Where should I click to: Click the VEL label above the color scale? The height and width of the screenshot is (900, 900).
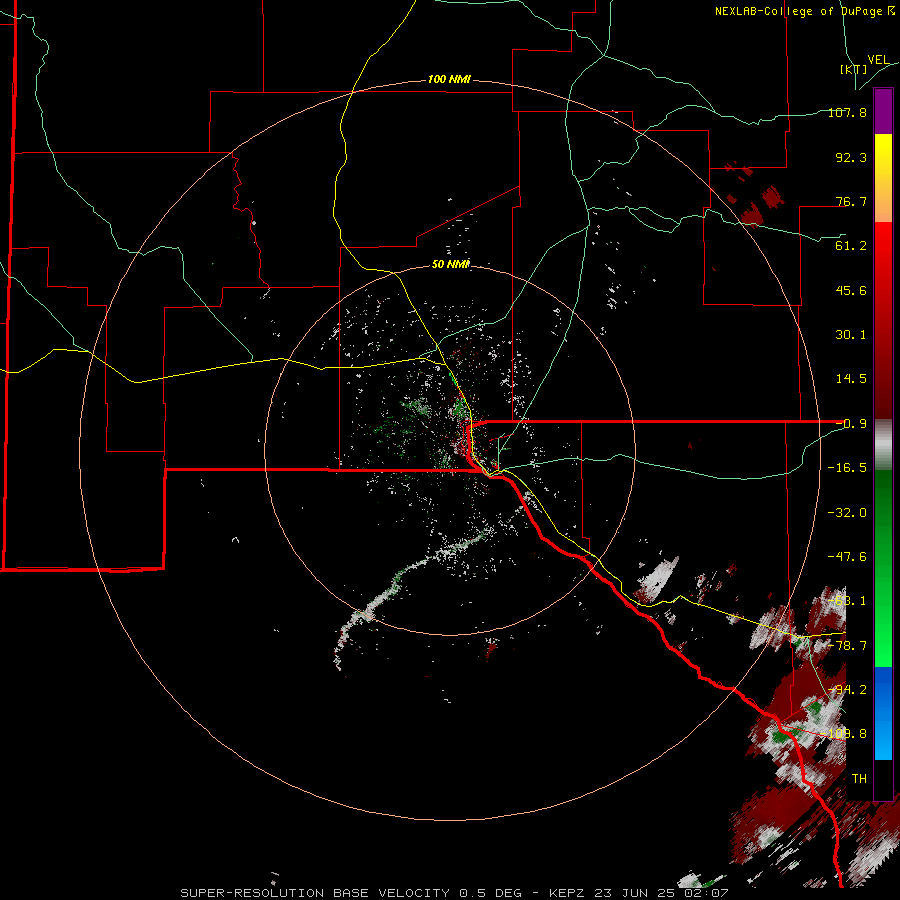click(x=878, y=60)
